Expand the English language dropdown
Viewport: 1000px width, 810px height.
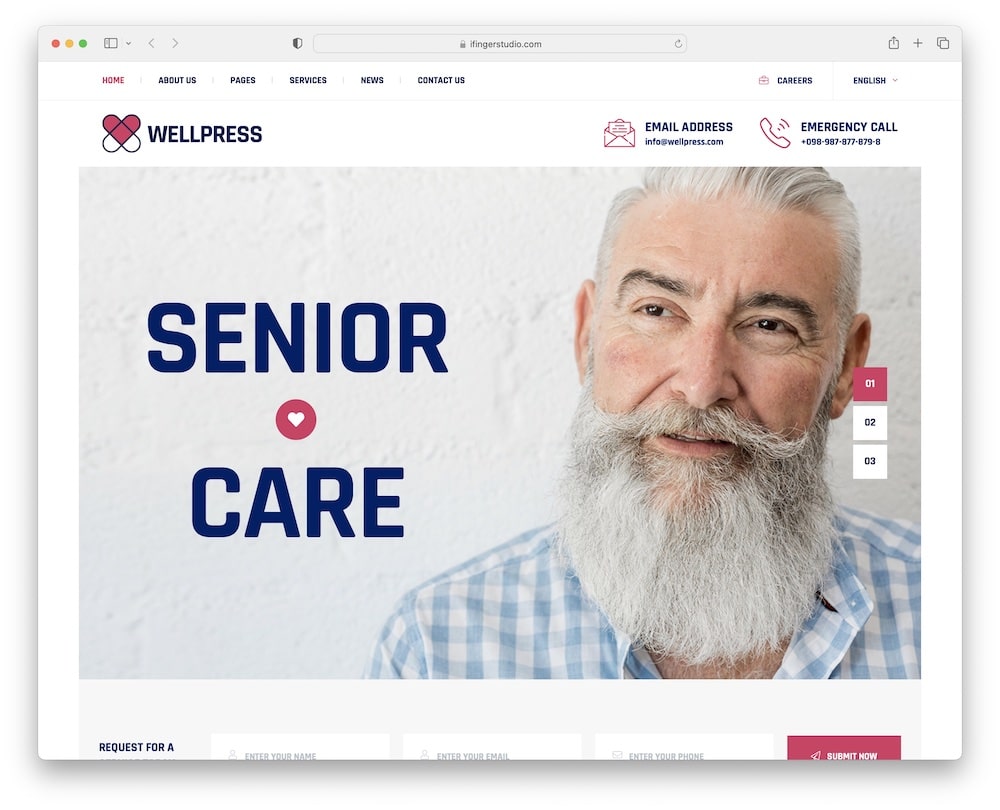[875, 80]
